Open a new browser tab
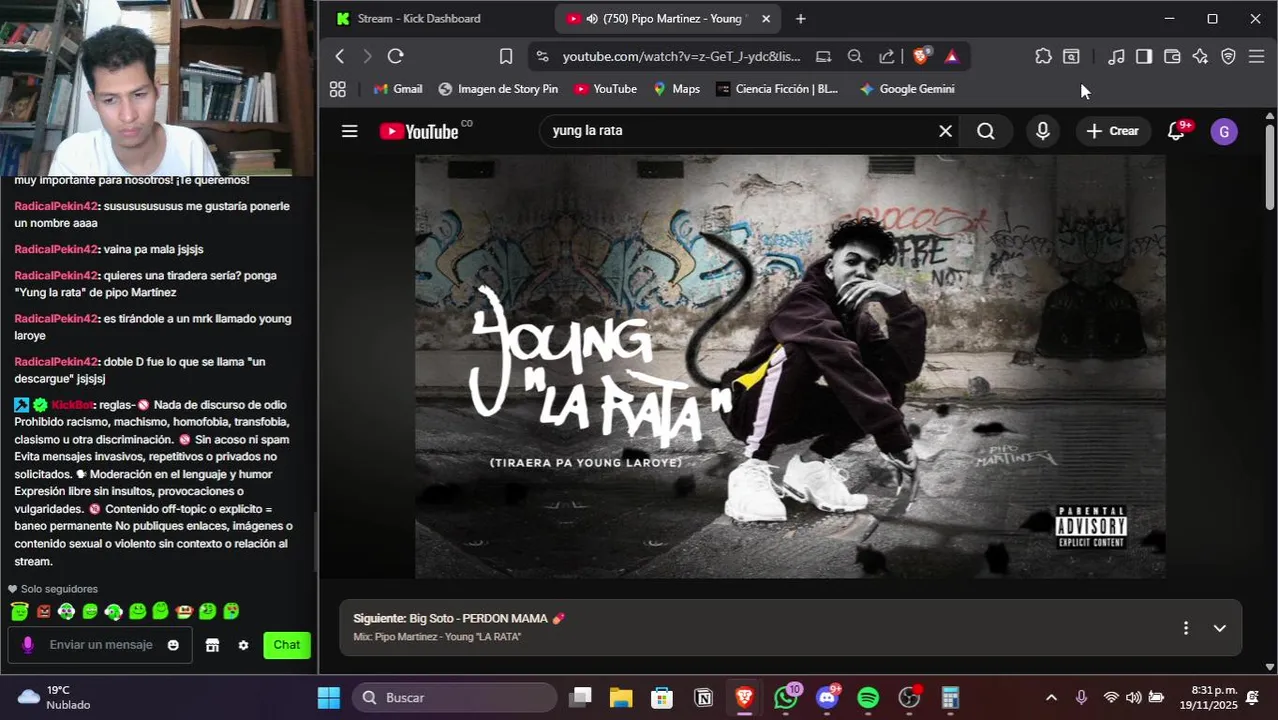 800,18
